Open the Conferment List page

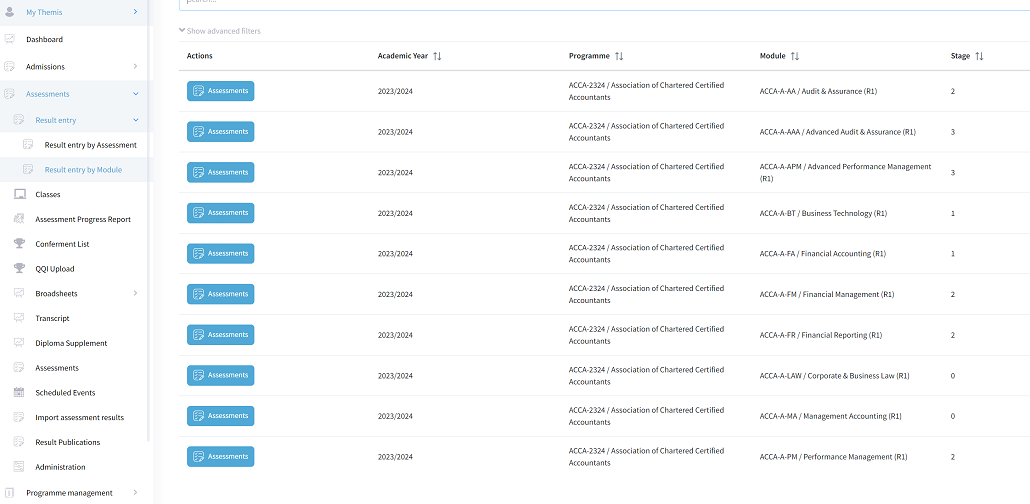point(62,244)
